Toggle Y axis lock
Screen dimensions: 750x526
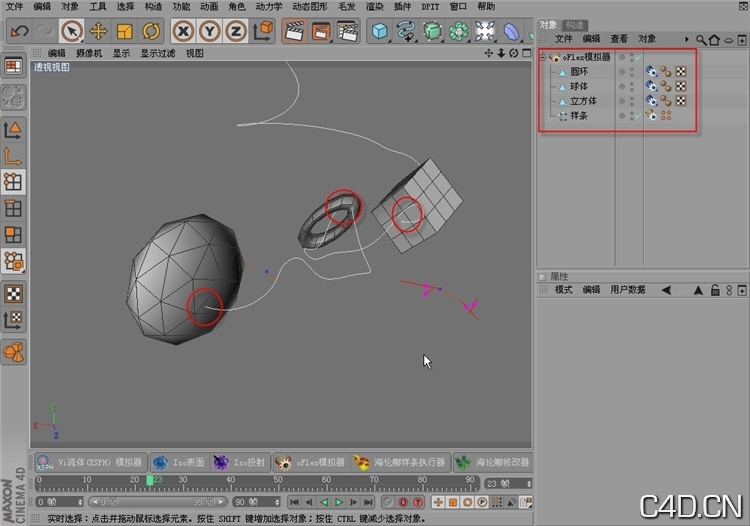click(x=209, y=31)
